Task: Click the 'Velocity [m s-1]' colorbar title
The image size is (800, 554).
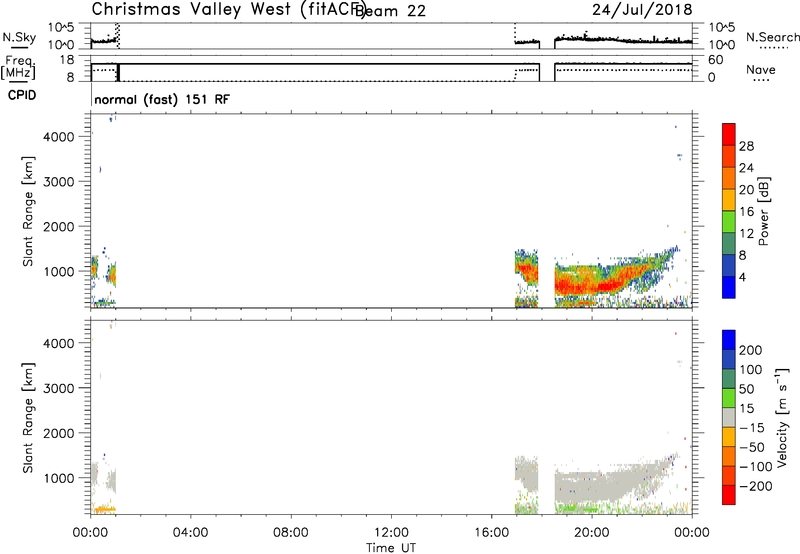Action: [x=782, y=417]
